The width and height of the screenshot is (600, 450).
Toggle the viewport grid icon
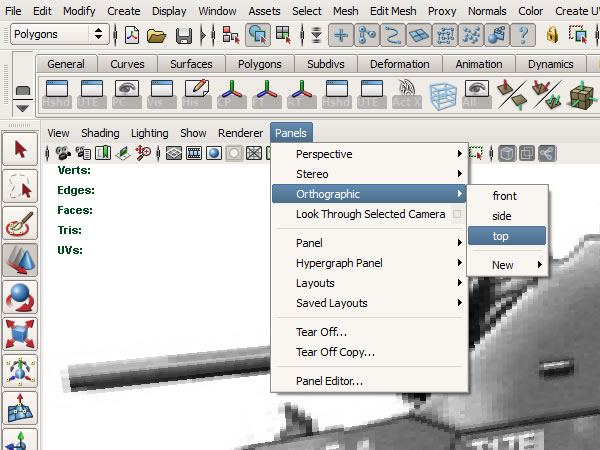point(174,153)
